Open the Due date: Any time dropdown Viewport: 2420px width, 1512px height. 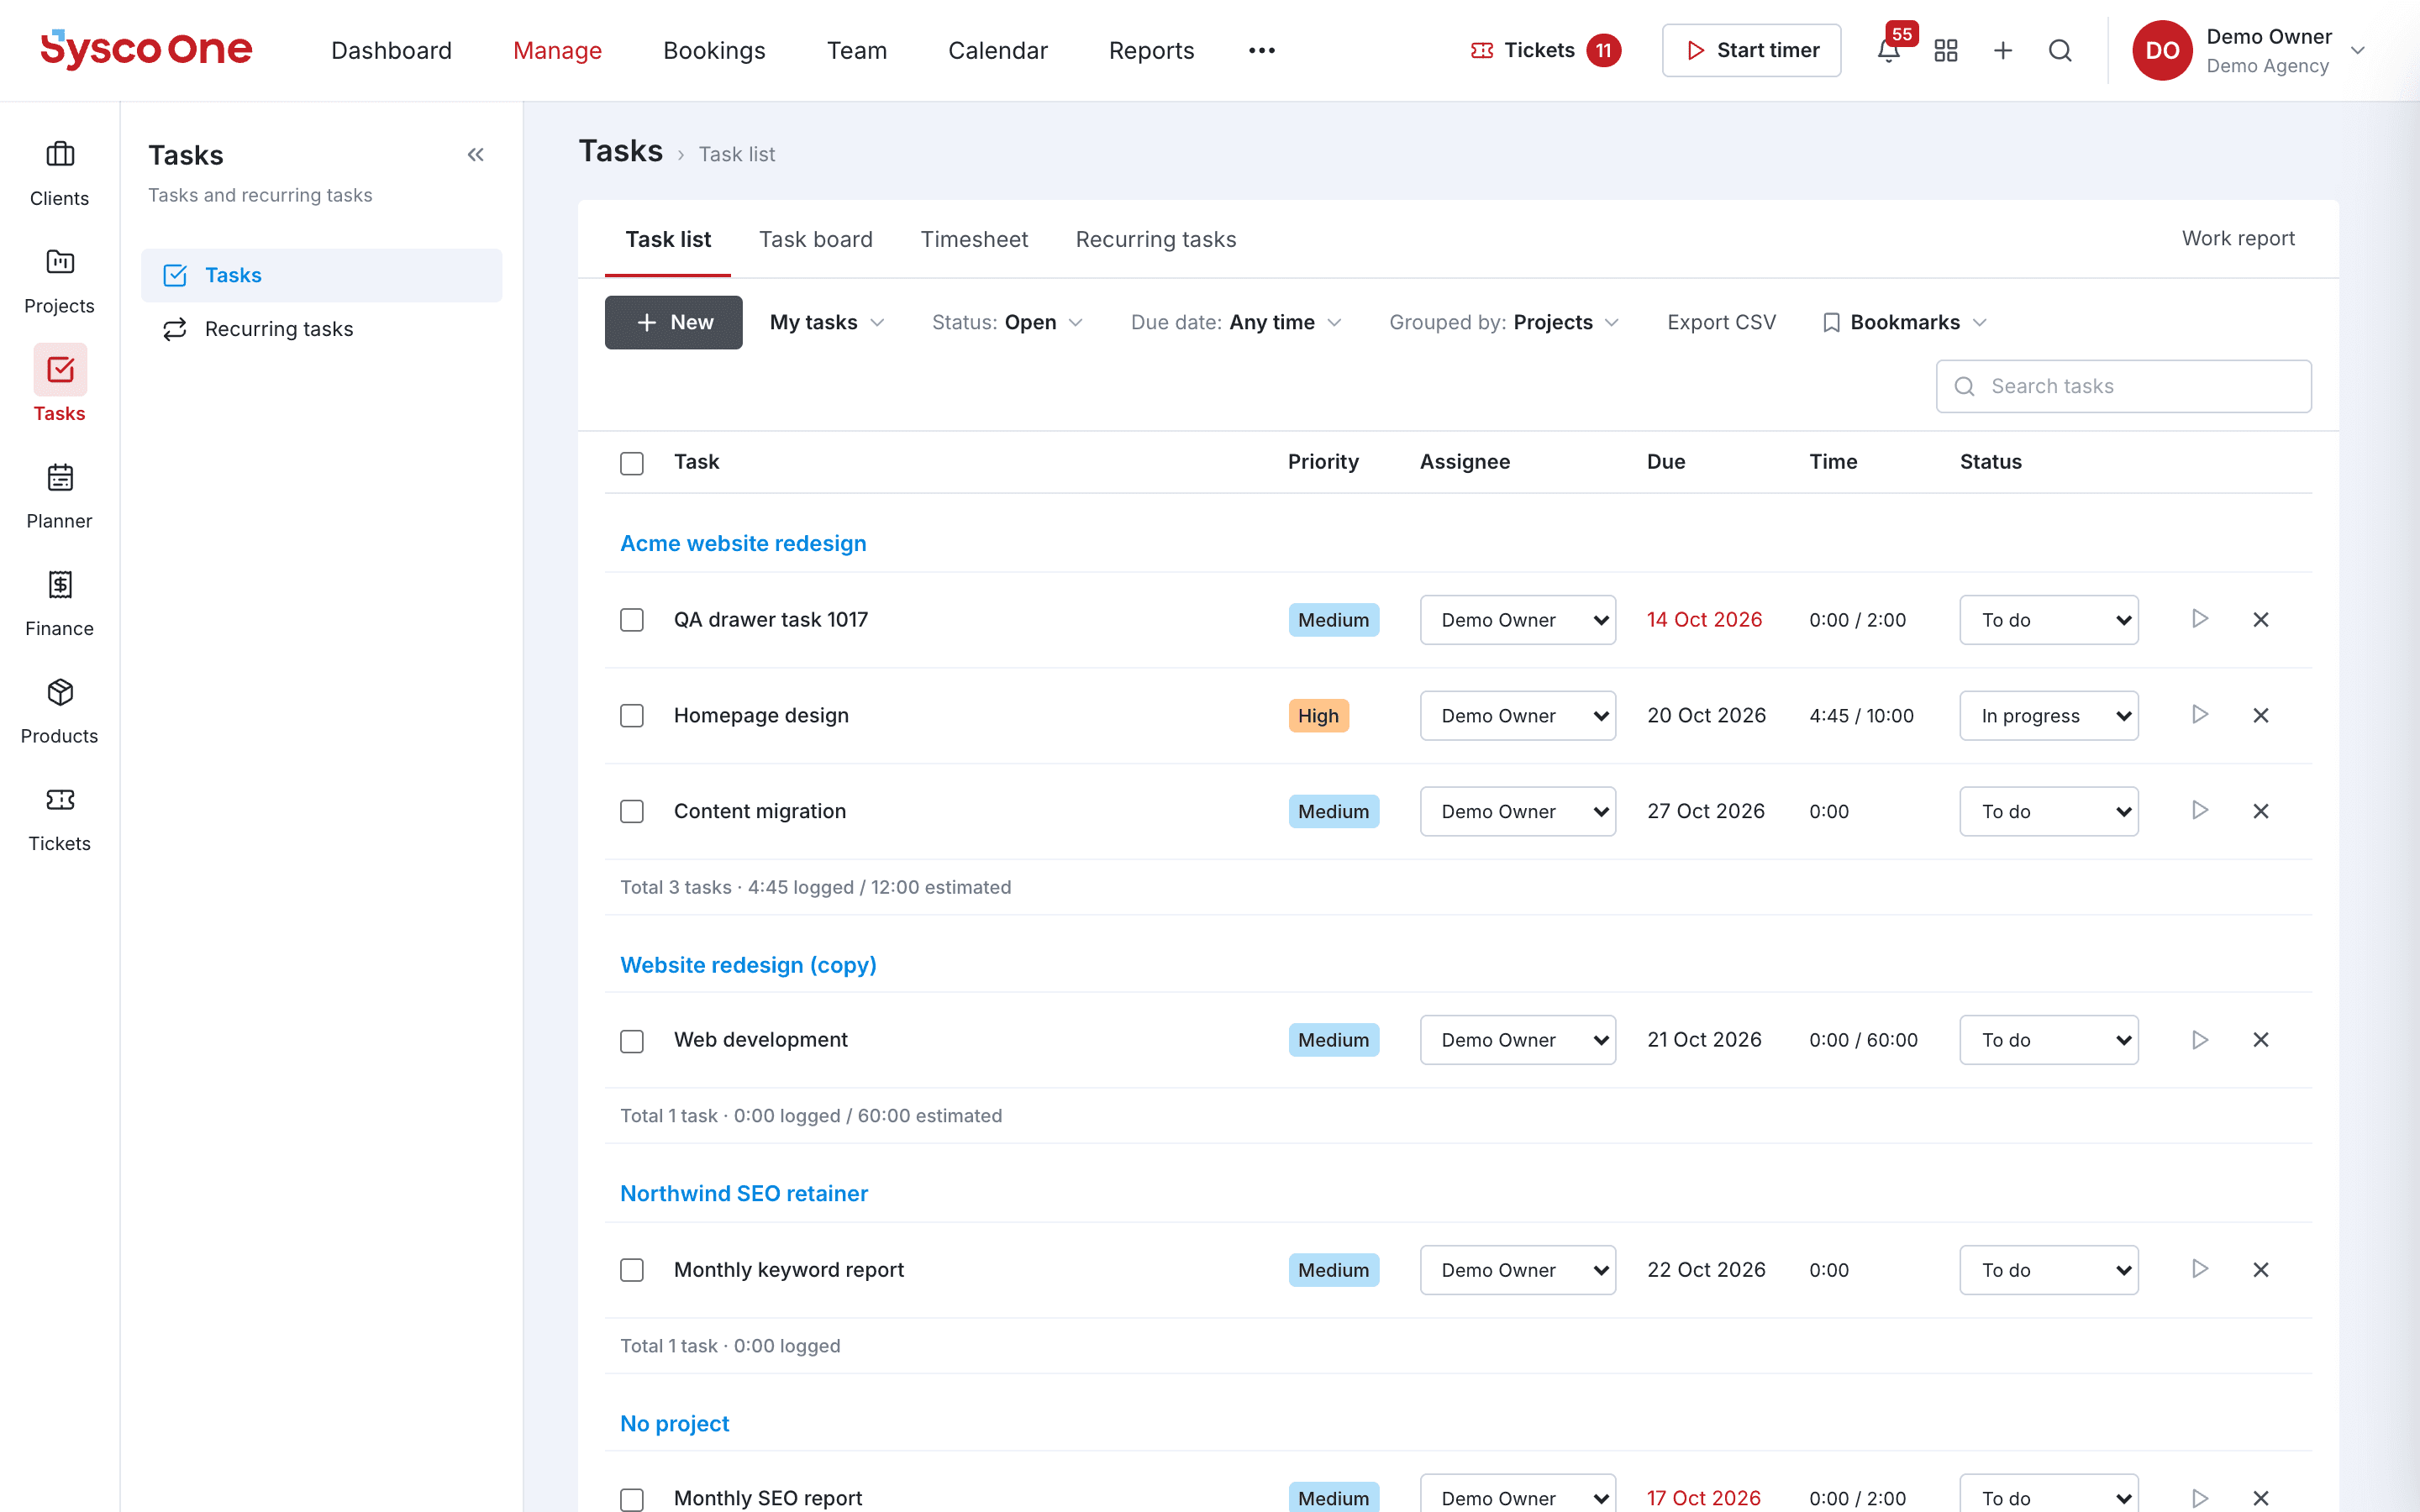[1235, 322]
